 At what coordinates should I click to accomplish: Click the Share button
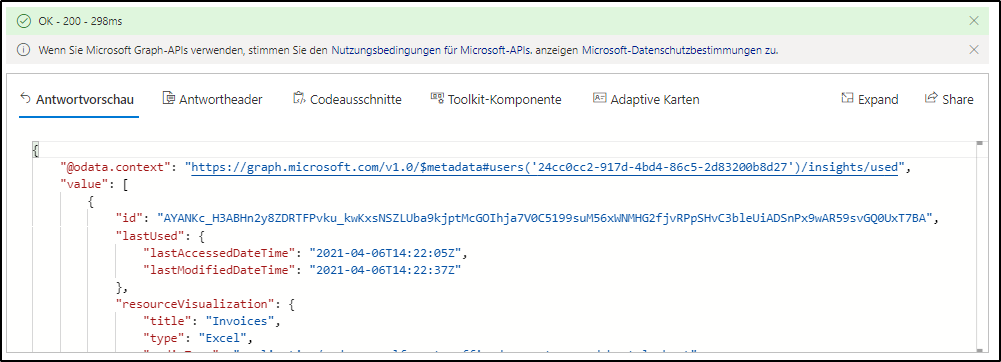(x=949, y=100)
